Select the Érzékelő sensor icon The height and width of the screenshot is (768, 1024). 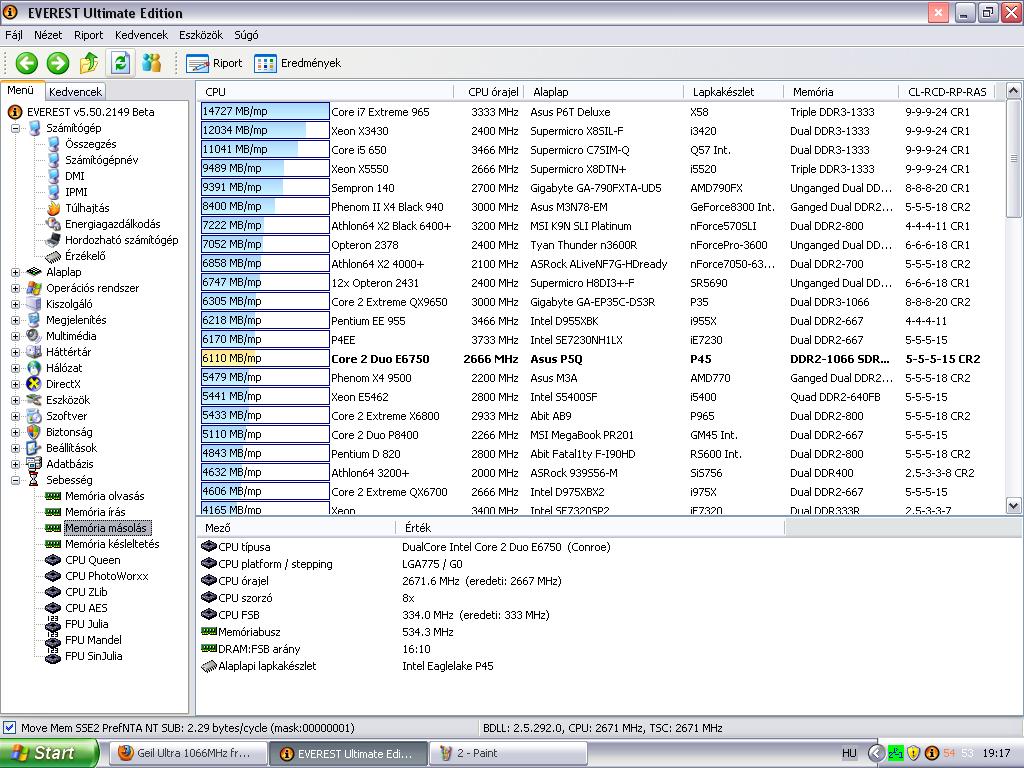click(54, 256)
